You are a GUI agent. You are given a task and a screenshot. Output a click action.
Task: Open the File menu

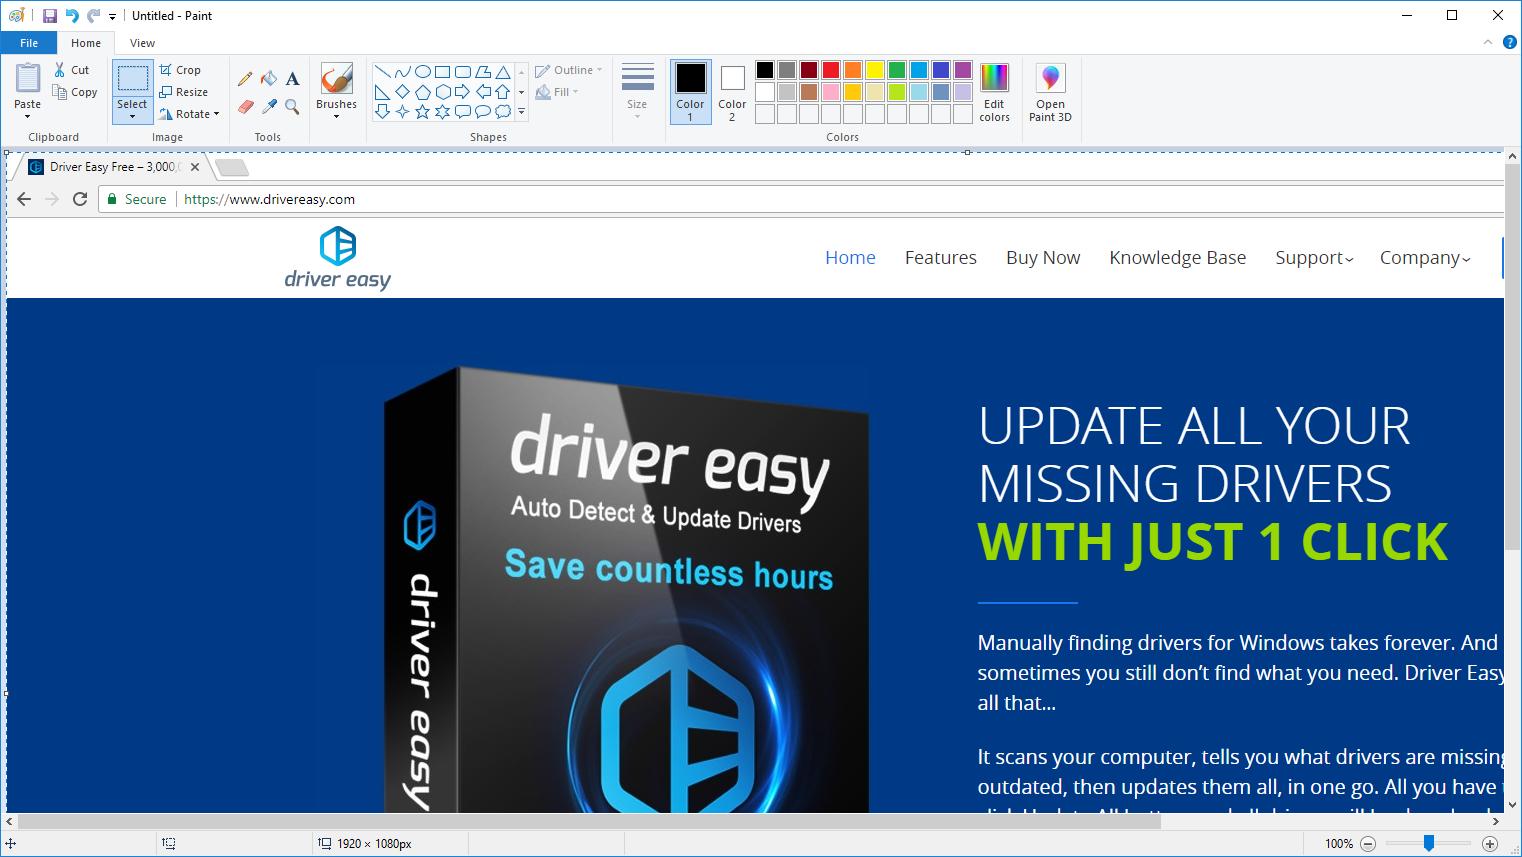click(29, 43)
